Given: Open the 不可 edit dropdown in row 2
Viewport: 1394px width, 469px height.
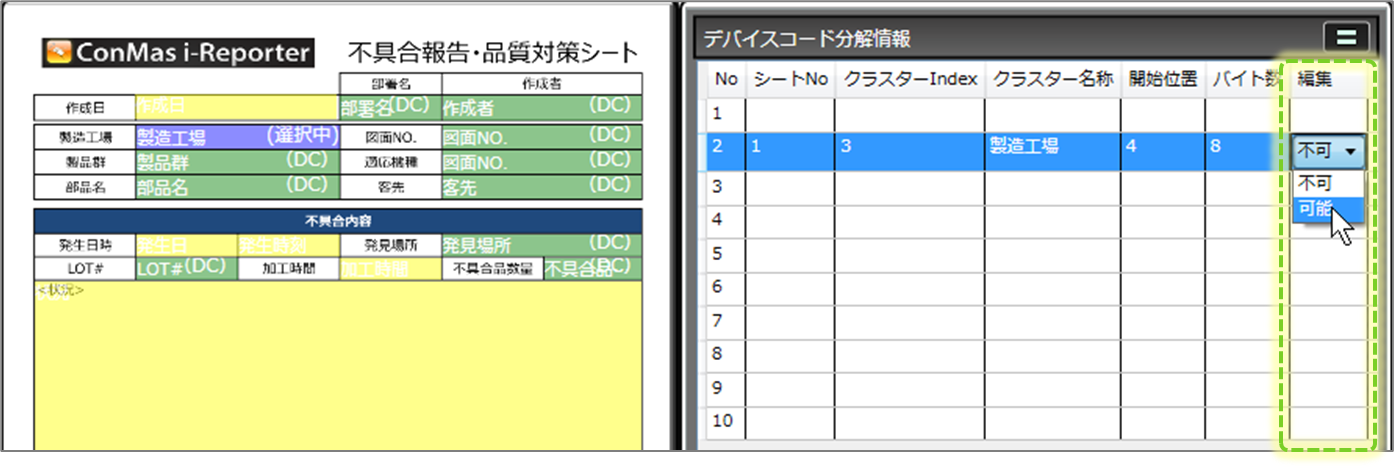Looking at the screenshot, I should click(1328, 151).
